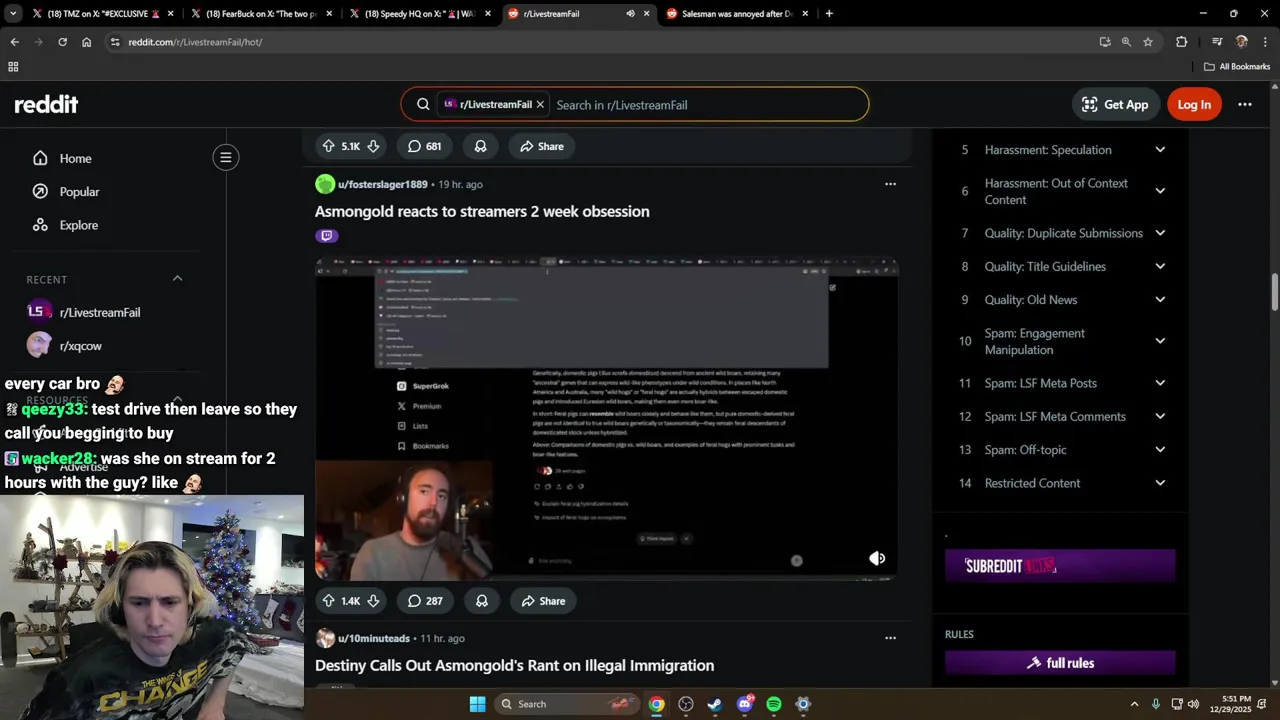Share the post with 681 comments
Image resolution: width=1280 pixels, height=720 pixels.
[x=542, y=146]
